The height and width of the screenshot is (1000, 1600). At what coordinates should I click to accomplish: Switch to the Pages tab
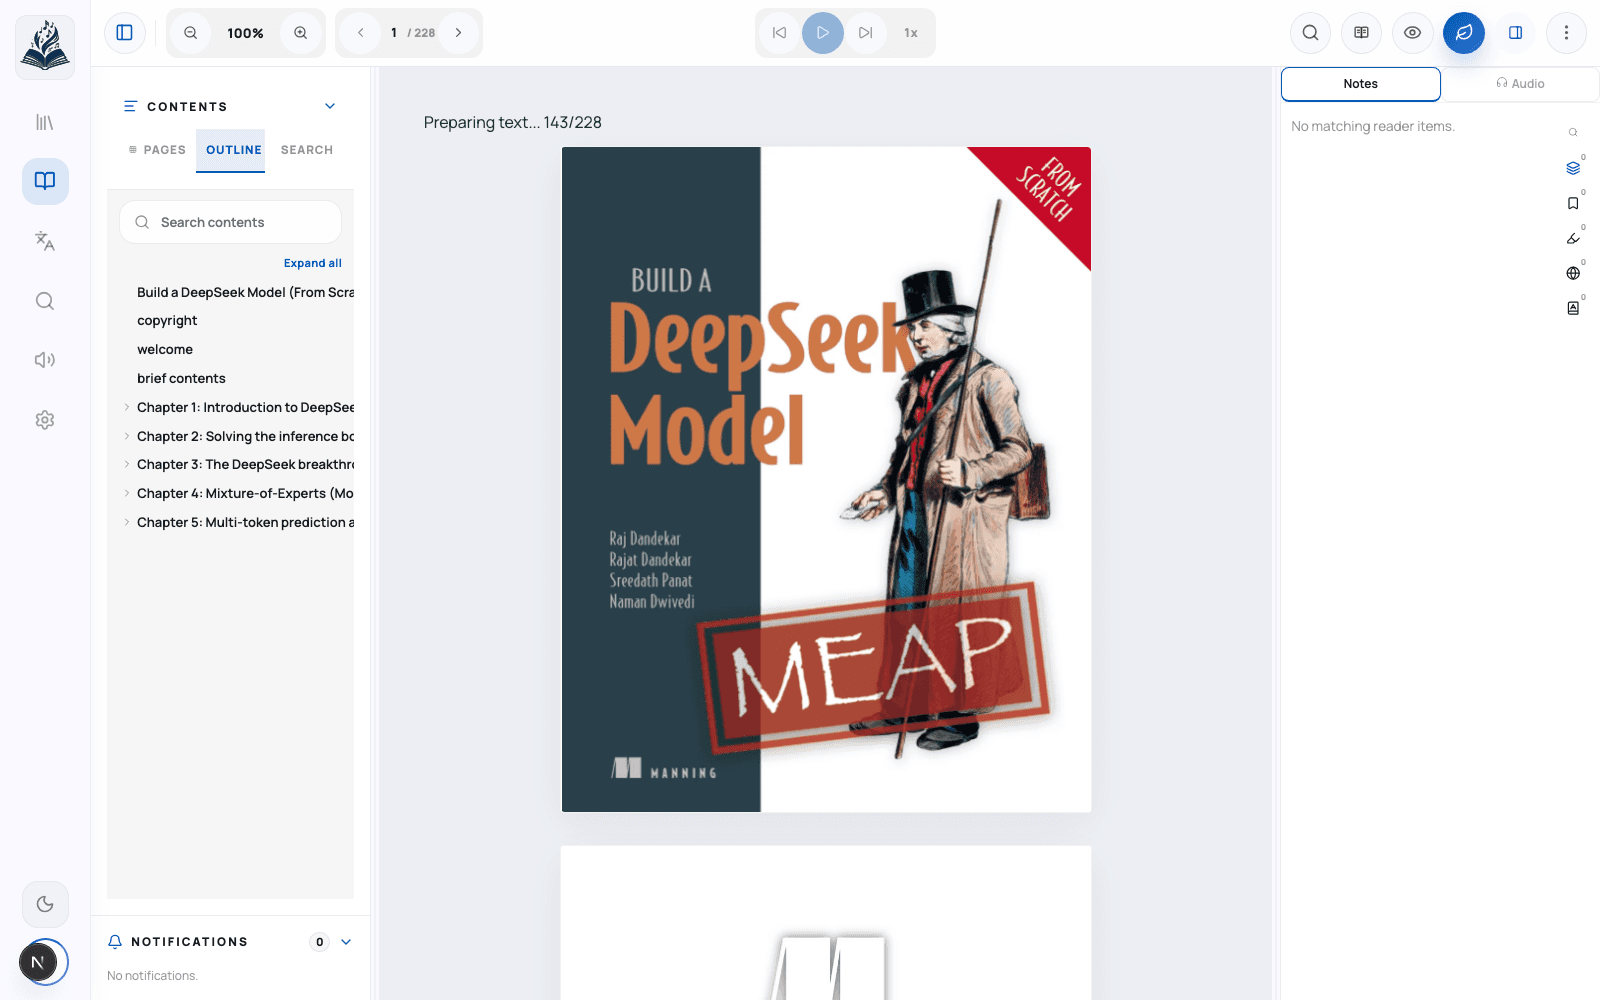point(157,150)
